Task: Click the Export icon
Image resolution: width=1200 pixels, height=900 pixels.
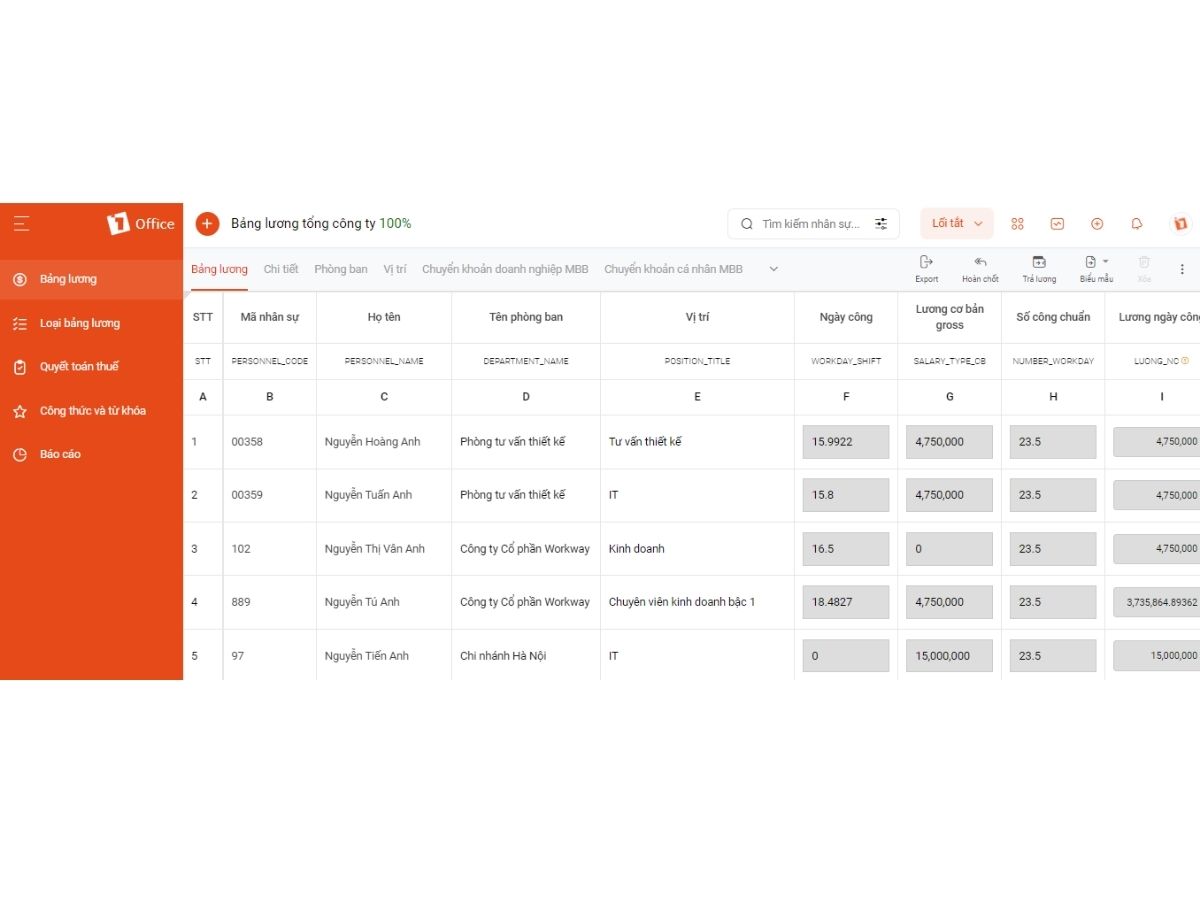Action: 926,263
